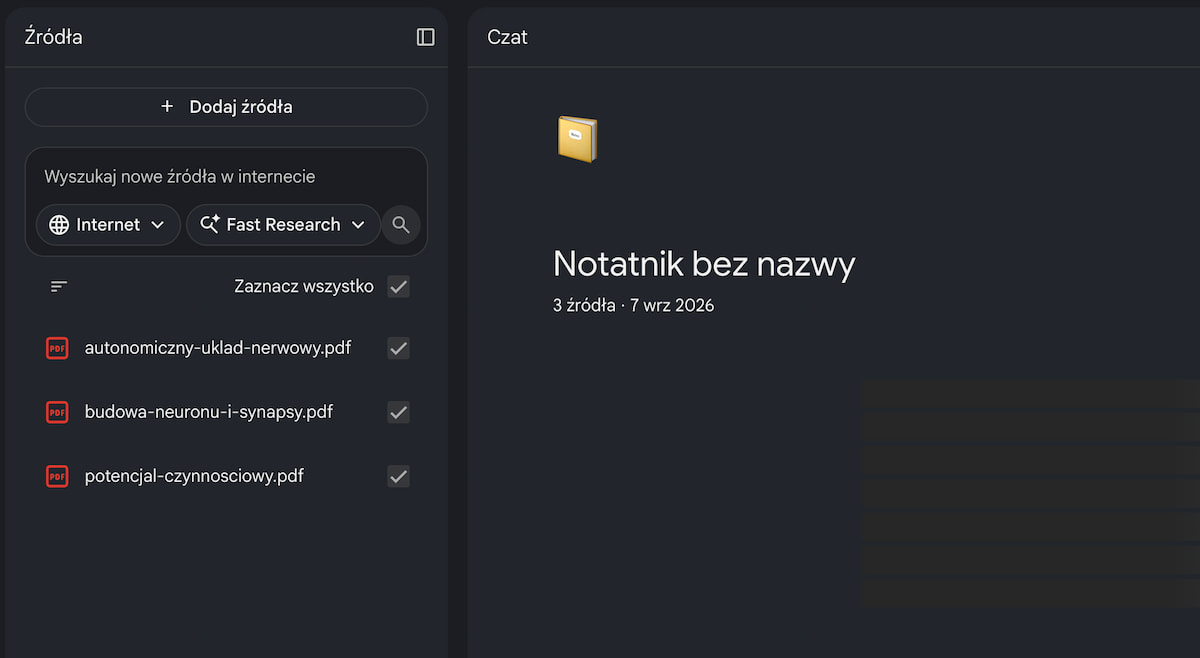Click the Notatnik bez nazwy title
This screenshot has height=658, width=1200.
pyautogui.click(x=704, y=264)
